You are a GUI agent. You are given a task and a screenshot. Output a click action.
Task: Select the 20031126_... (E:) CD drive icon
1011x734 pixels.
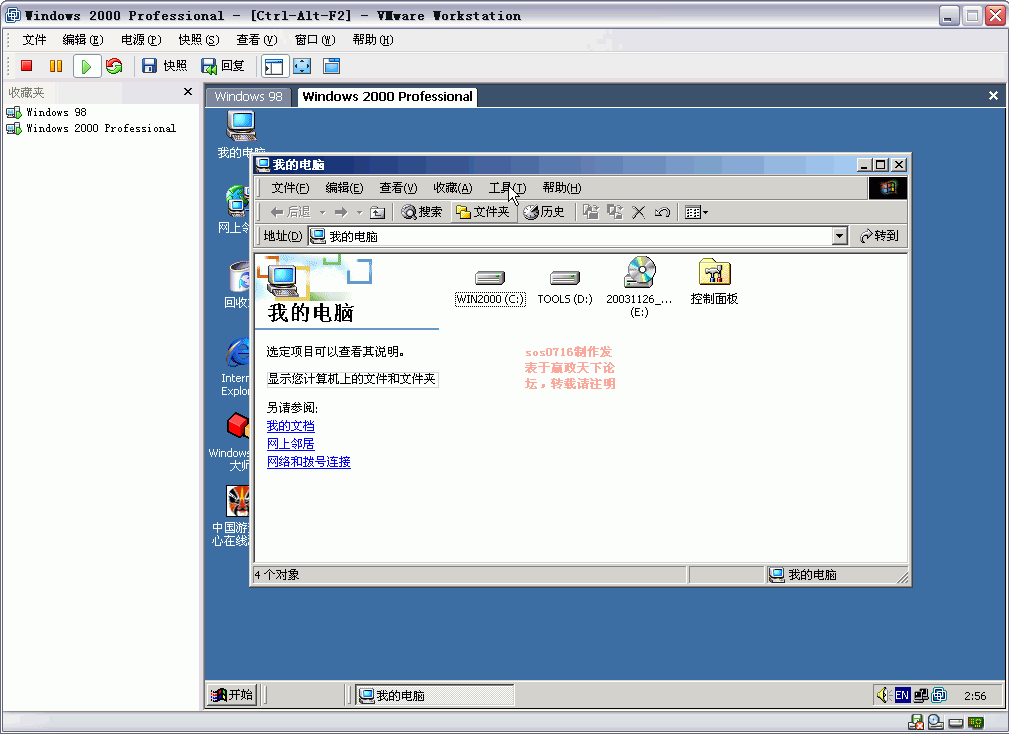click(x=640, y=287)
